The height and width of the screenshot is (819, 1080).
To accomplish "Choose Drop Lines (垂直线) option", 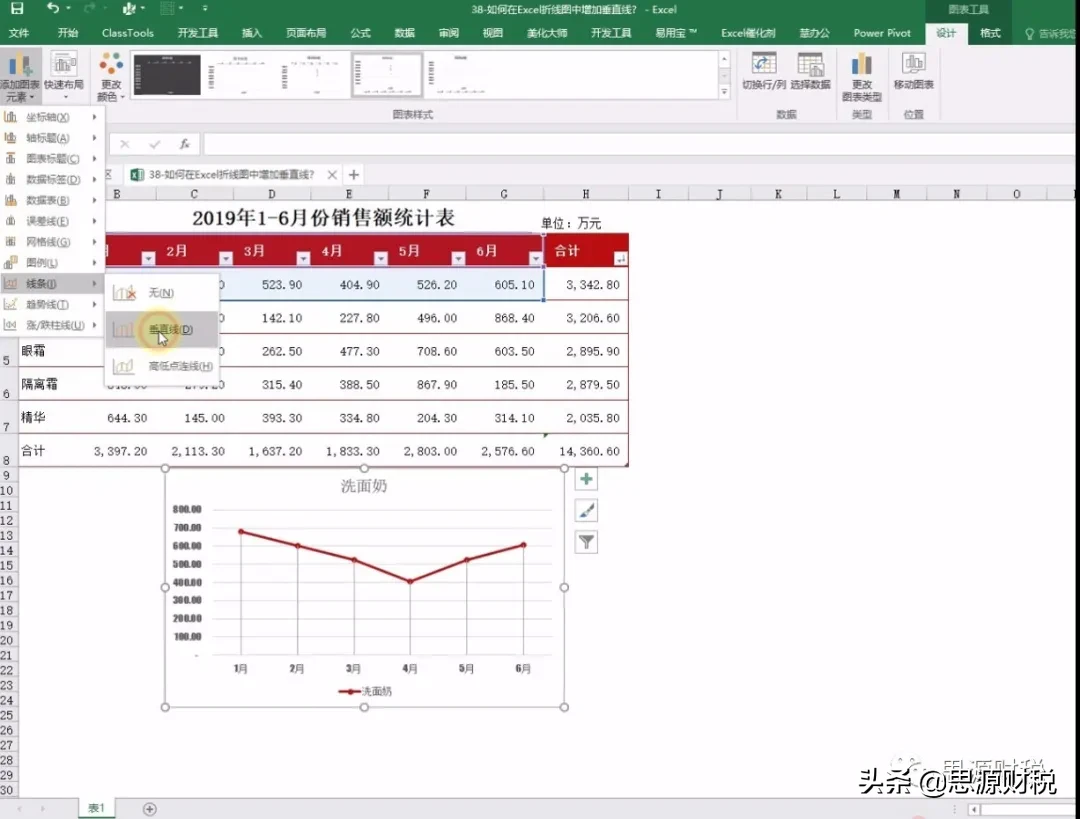I will (163, 329).
